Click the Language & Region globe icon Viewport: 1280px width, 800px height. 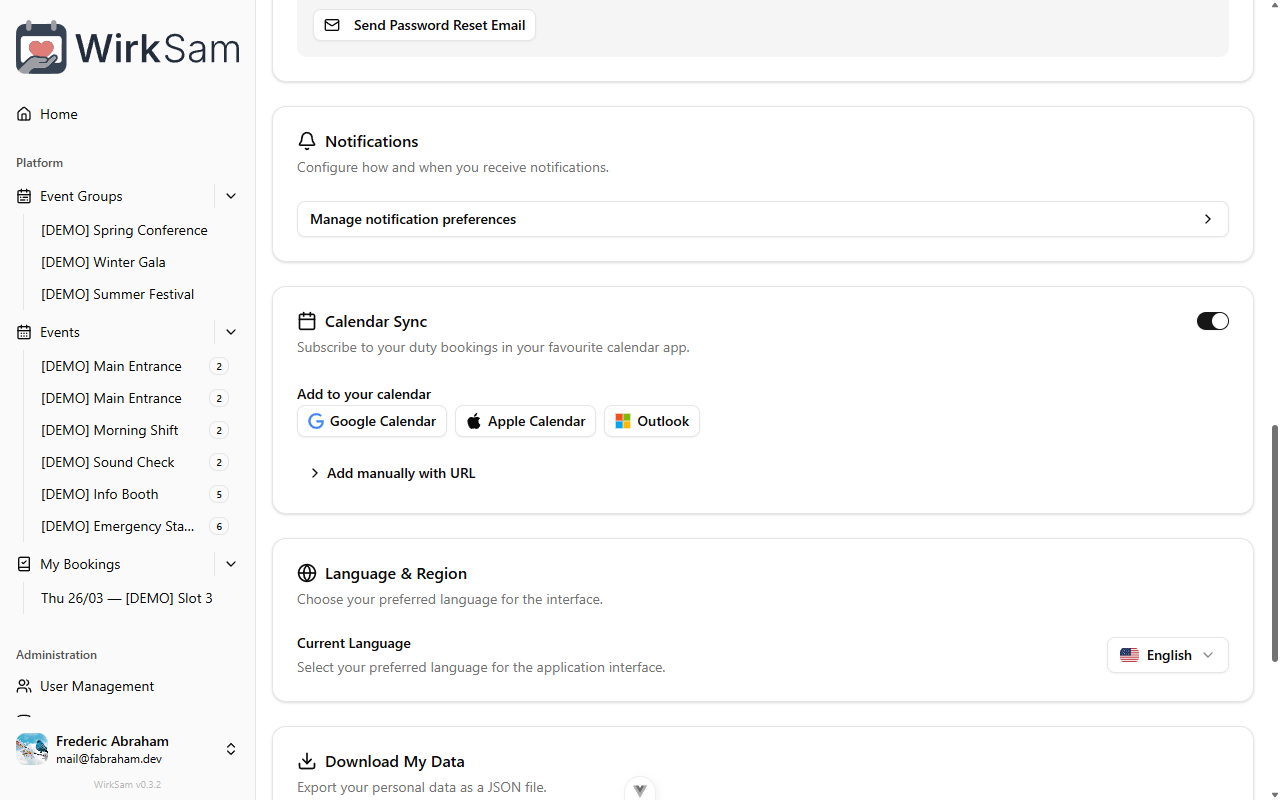[307, 573]
